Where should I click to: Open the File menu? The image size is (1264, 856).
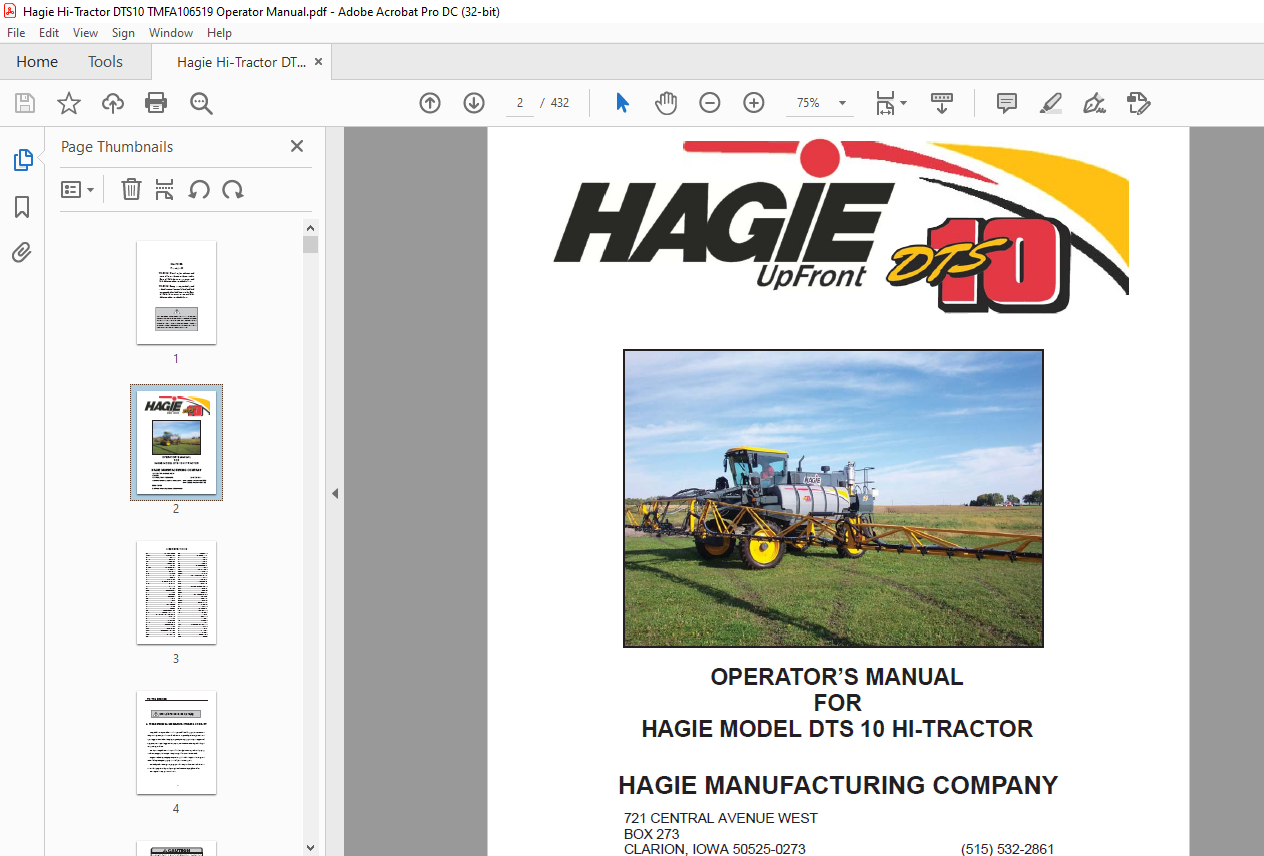pyautogui.click(x=16, y=33)
